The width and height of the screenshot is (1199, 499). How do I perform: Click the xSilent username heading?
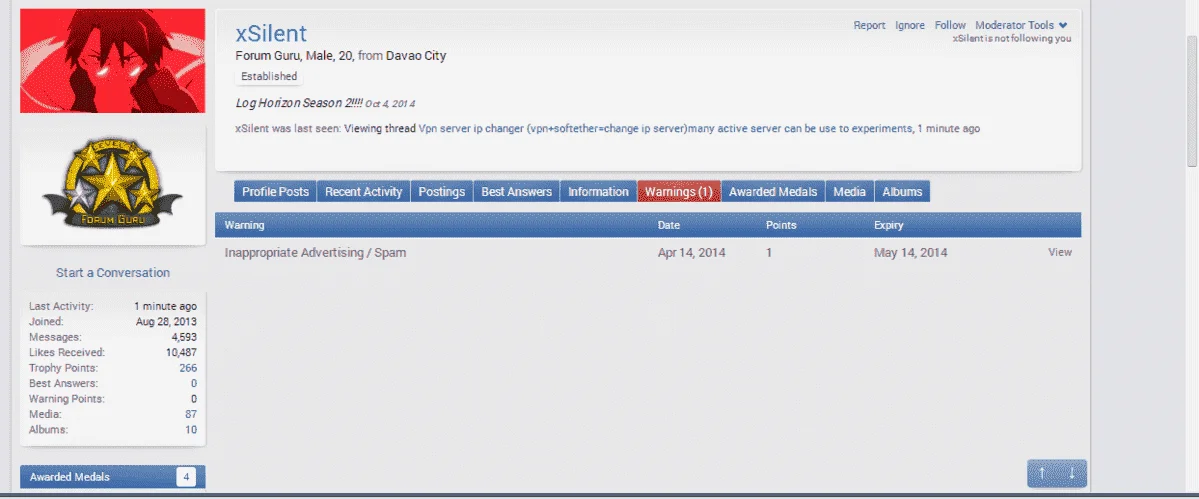pyautogui.click(x=271, y=33)
